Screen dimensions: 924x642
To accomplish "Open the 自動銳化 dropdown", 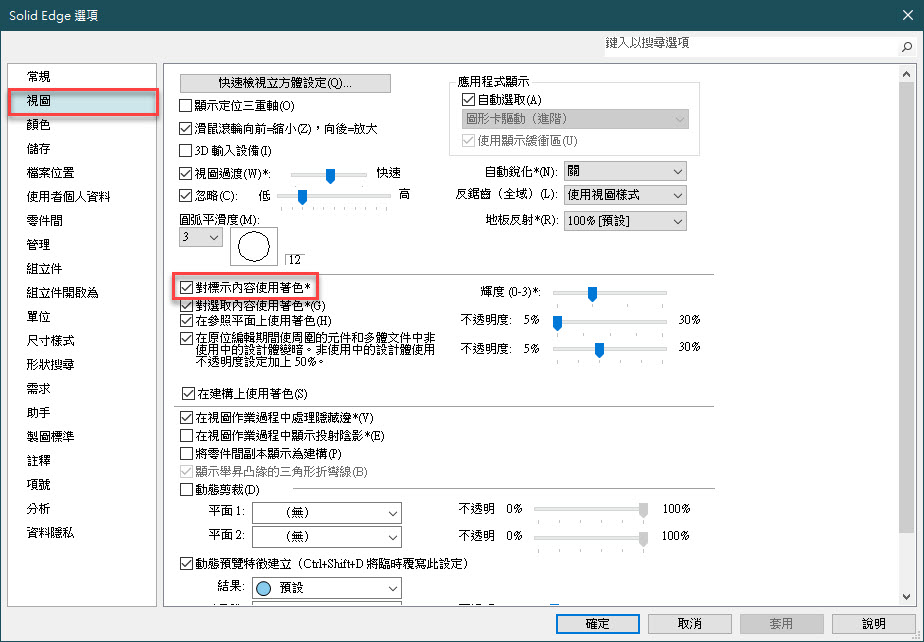I will pos(625,172).
